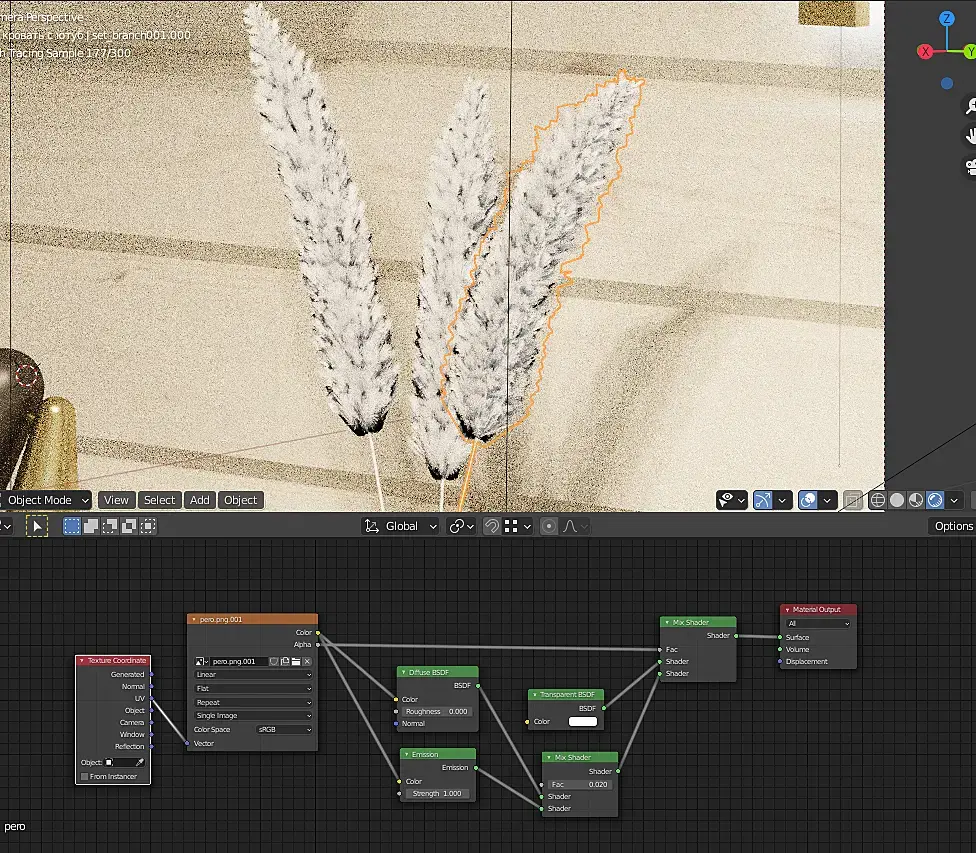This screenshot has width=976, height=853.
Task: Select Material Preview viewport shading
Action: pyautogui.click(x=916, y=500)
